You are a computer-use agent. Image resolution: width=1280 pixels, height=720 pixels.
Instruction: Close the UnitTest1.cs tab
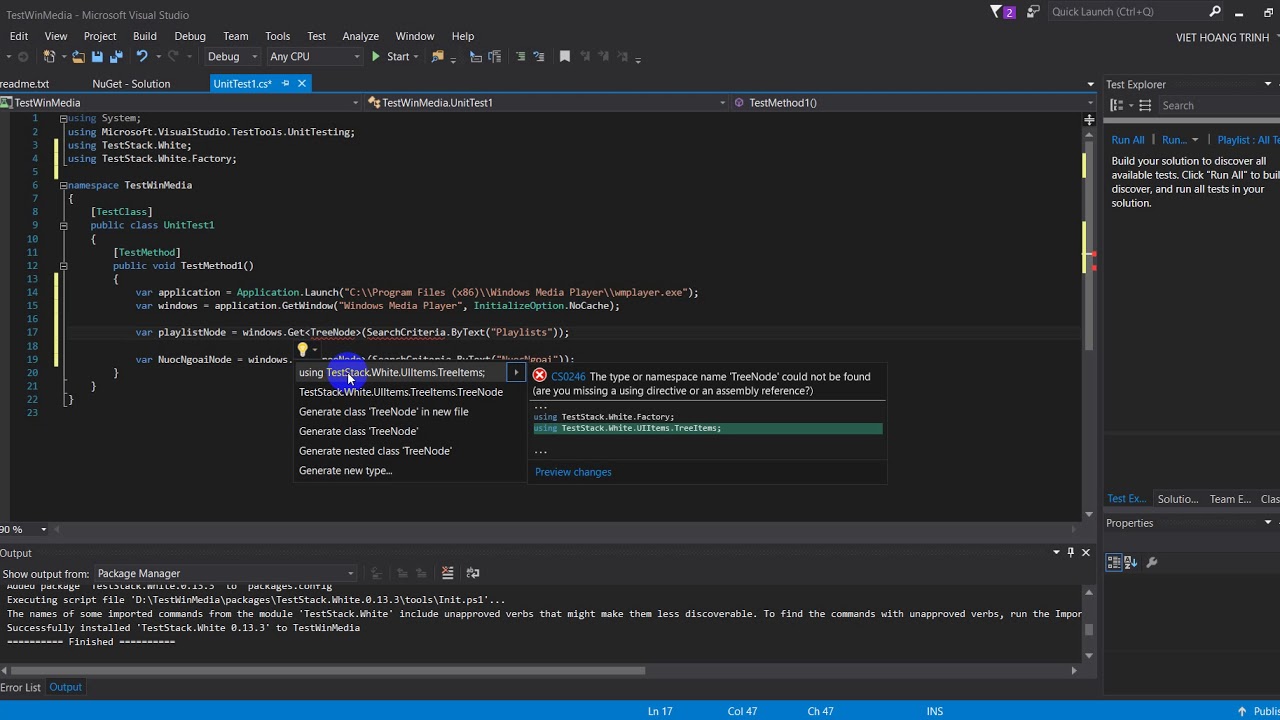(x=301, y=84)
